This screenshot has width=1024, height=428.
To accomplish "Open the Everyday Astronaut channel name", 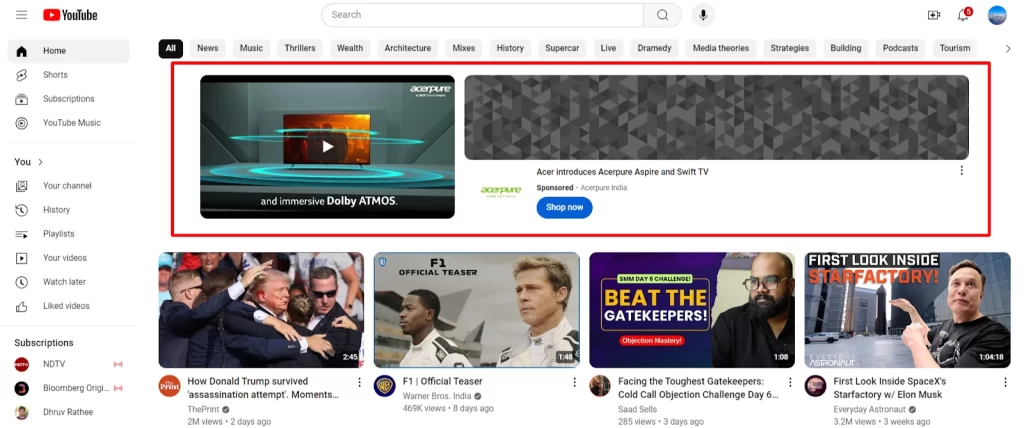I will pyautogui.click(x=871, y=410).
